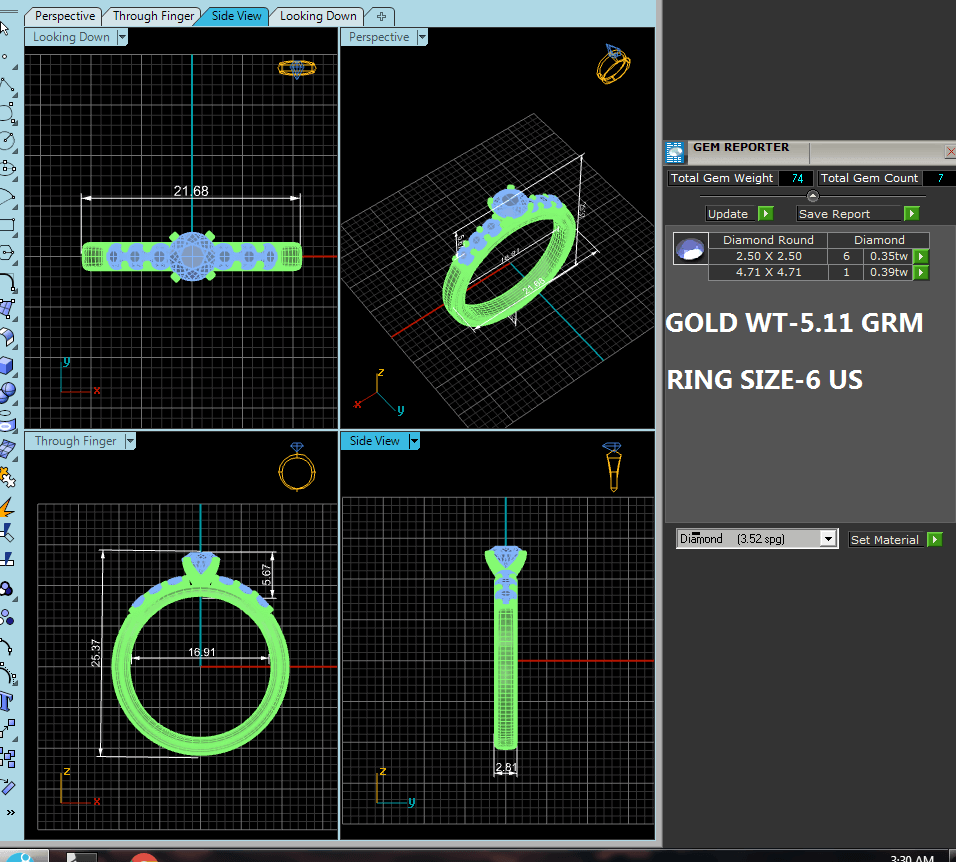The width and height of the screenshot is (956, 862).
Task: Select the Text object tool
Action: click(7, 702)
